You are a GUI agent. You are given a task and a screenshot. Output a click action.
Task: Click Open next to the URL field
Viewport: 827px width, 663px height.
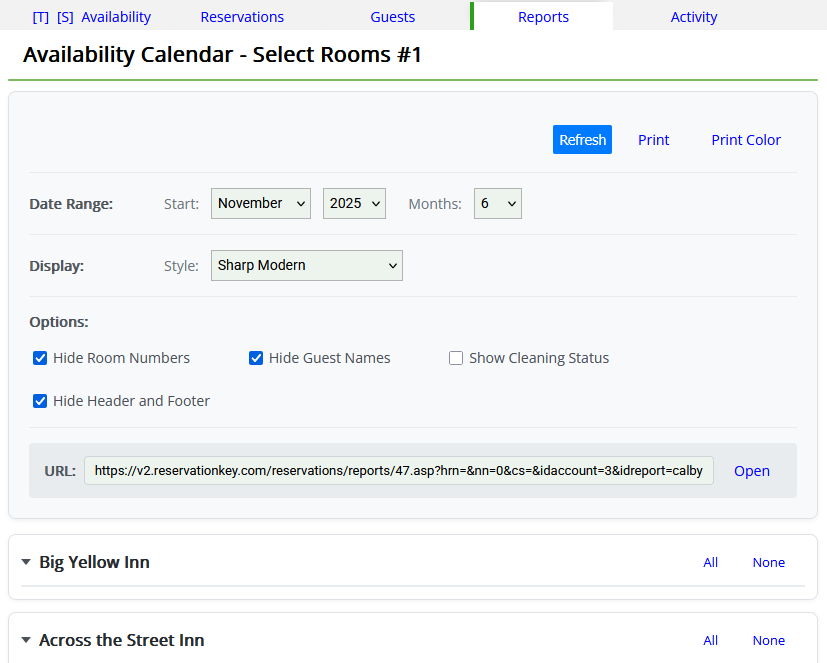(752, 471)
